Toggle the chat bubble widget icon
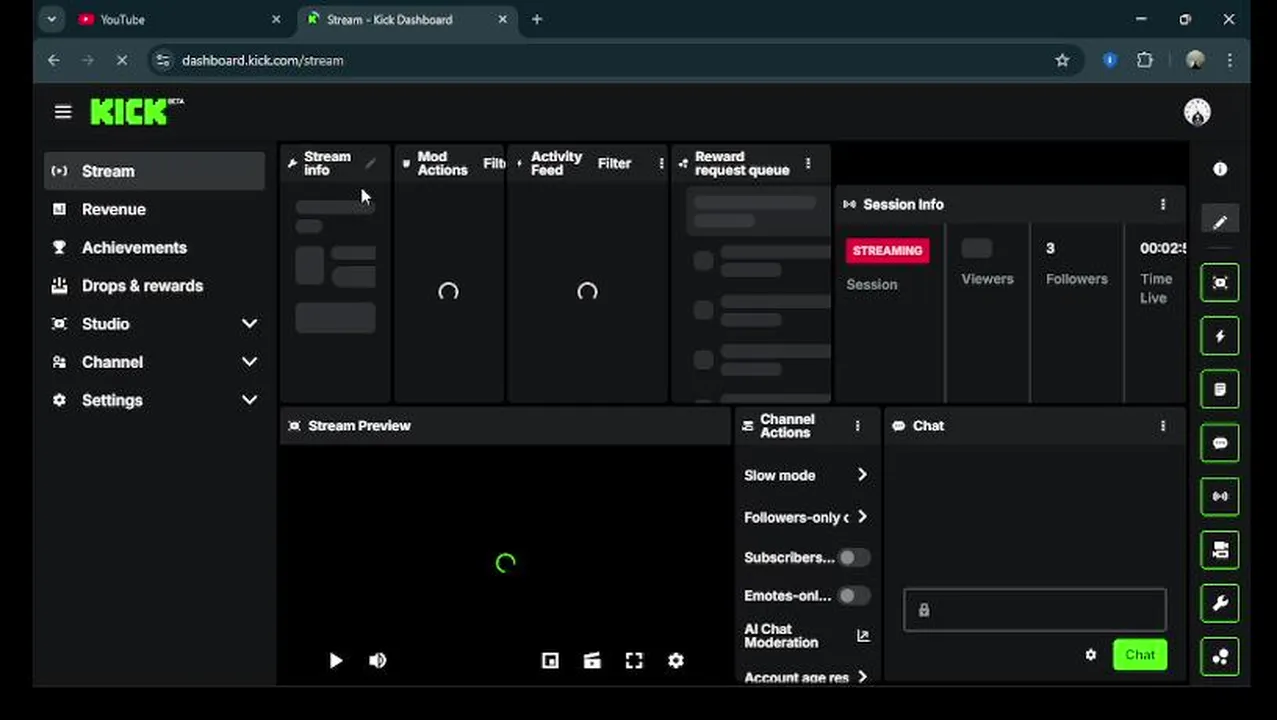The width and height of the screenshot is (1277, 720). pos(1220,443)
